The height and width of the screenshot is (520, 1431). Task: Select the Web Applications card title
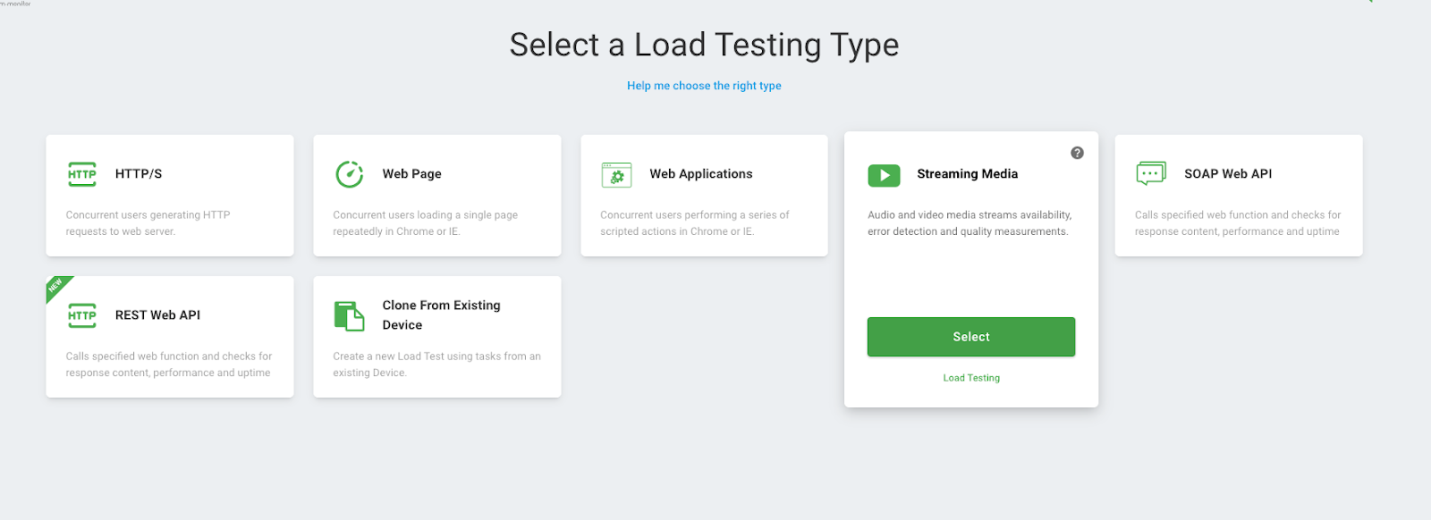(x=700, y=174)
